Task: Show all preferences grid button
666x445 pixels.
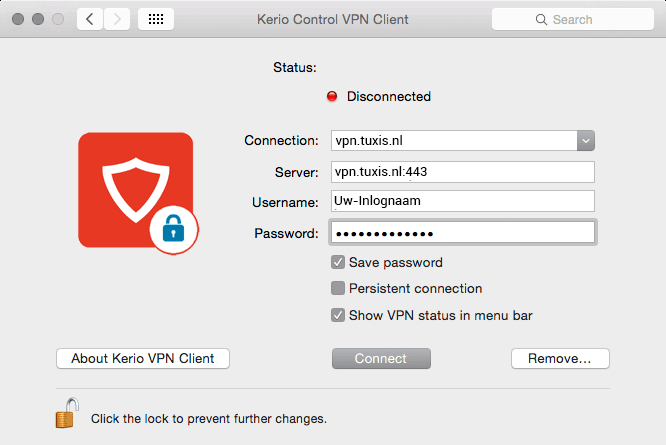Action: [x=157, y=19]
